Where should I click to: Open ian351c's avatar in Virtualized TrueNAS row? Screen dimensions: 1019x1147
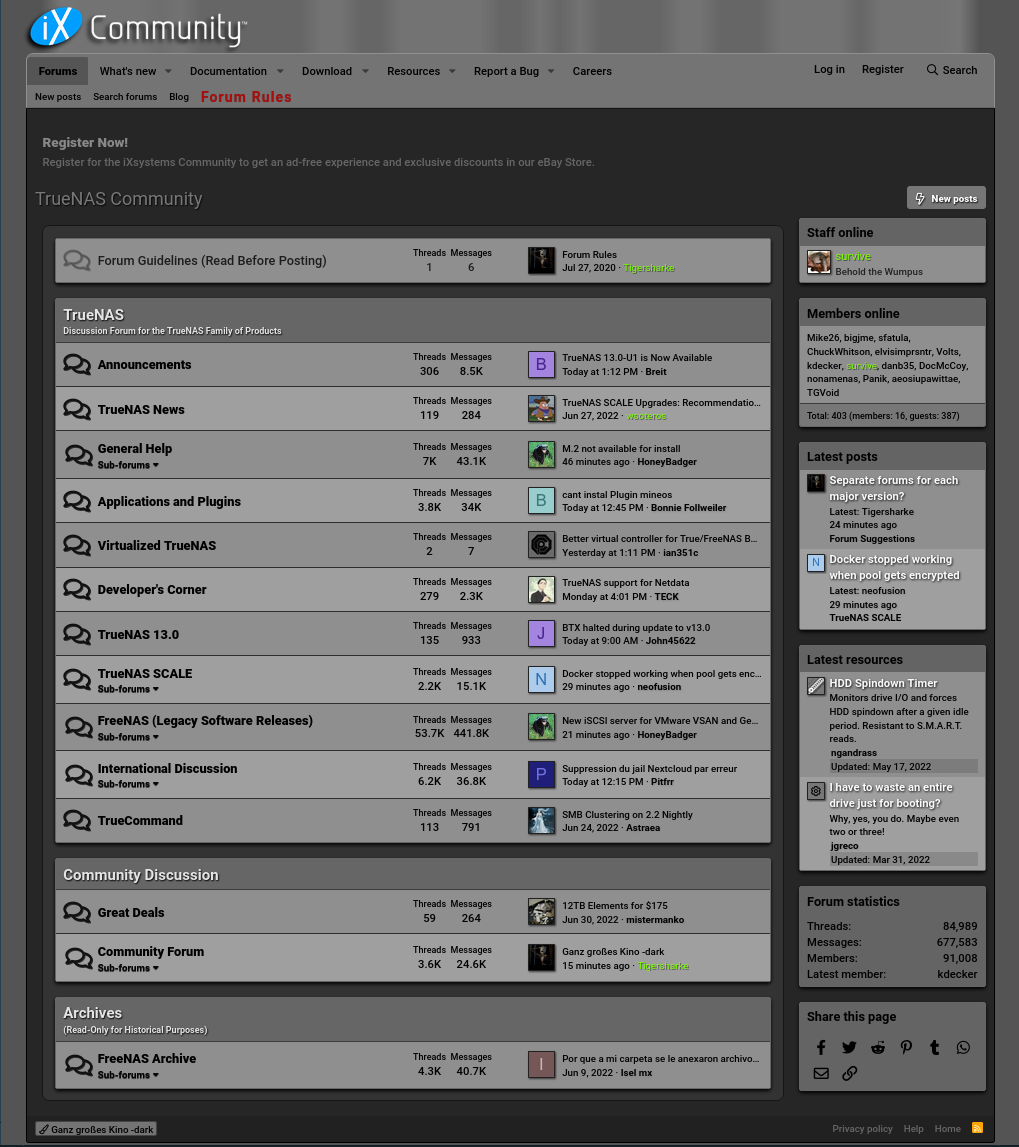[x=541, y=545]
